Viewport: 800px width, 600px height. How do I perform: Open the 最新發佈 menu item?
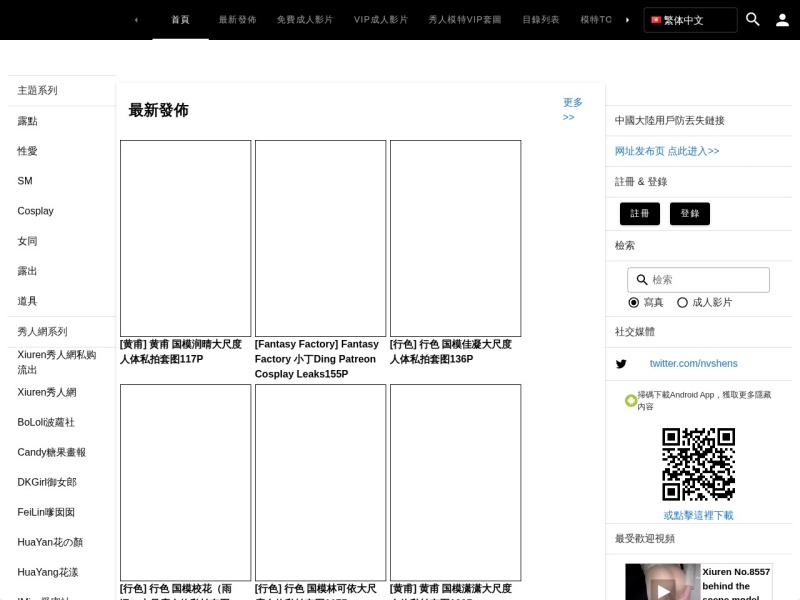237,20
